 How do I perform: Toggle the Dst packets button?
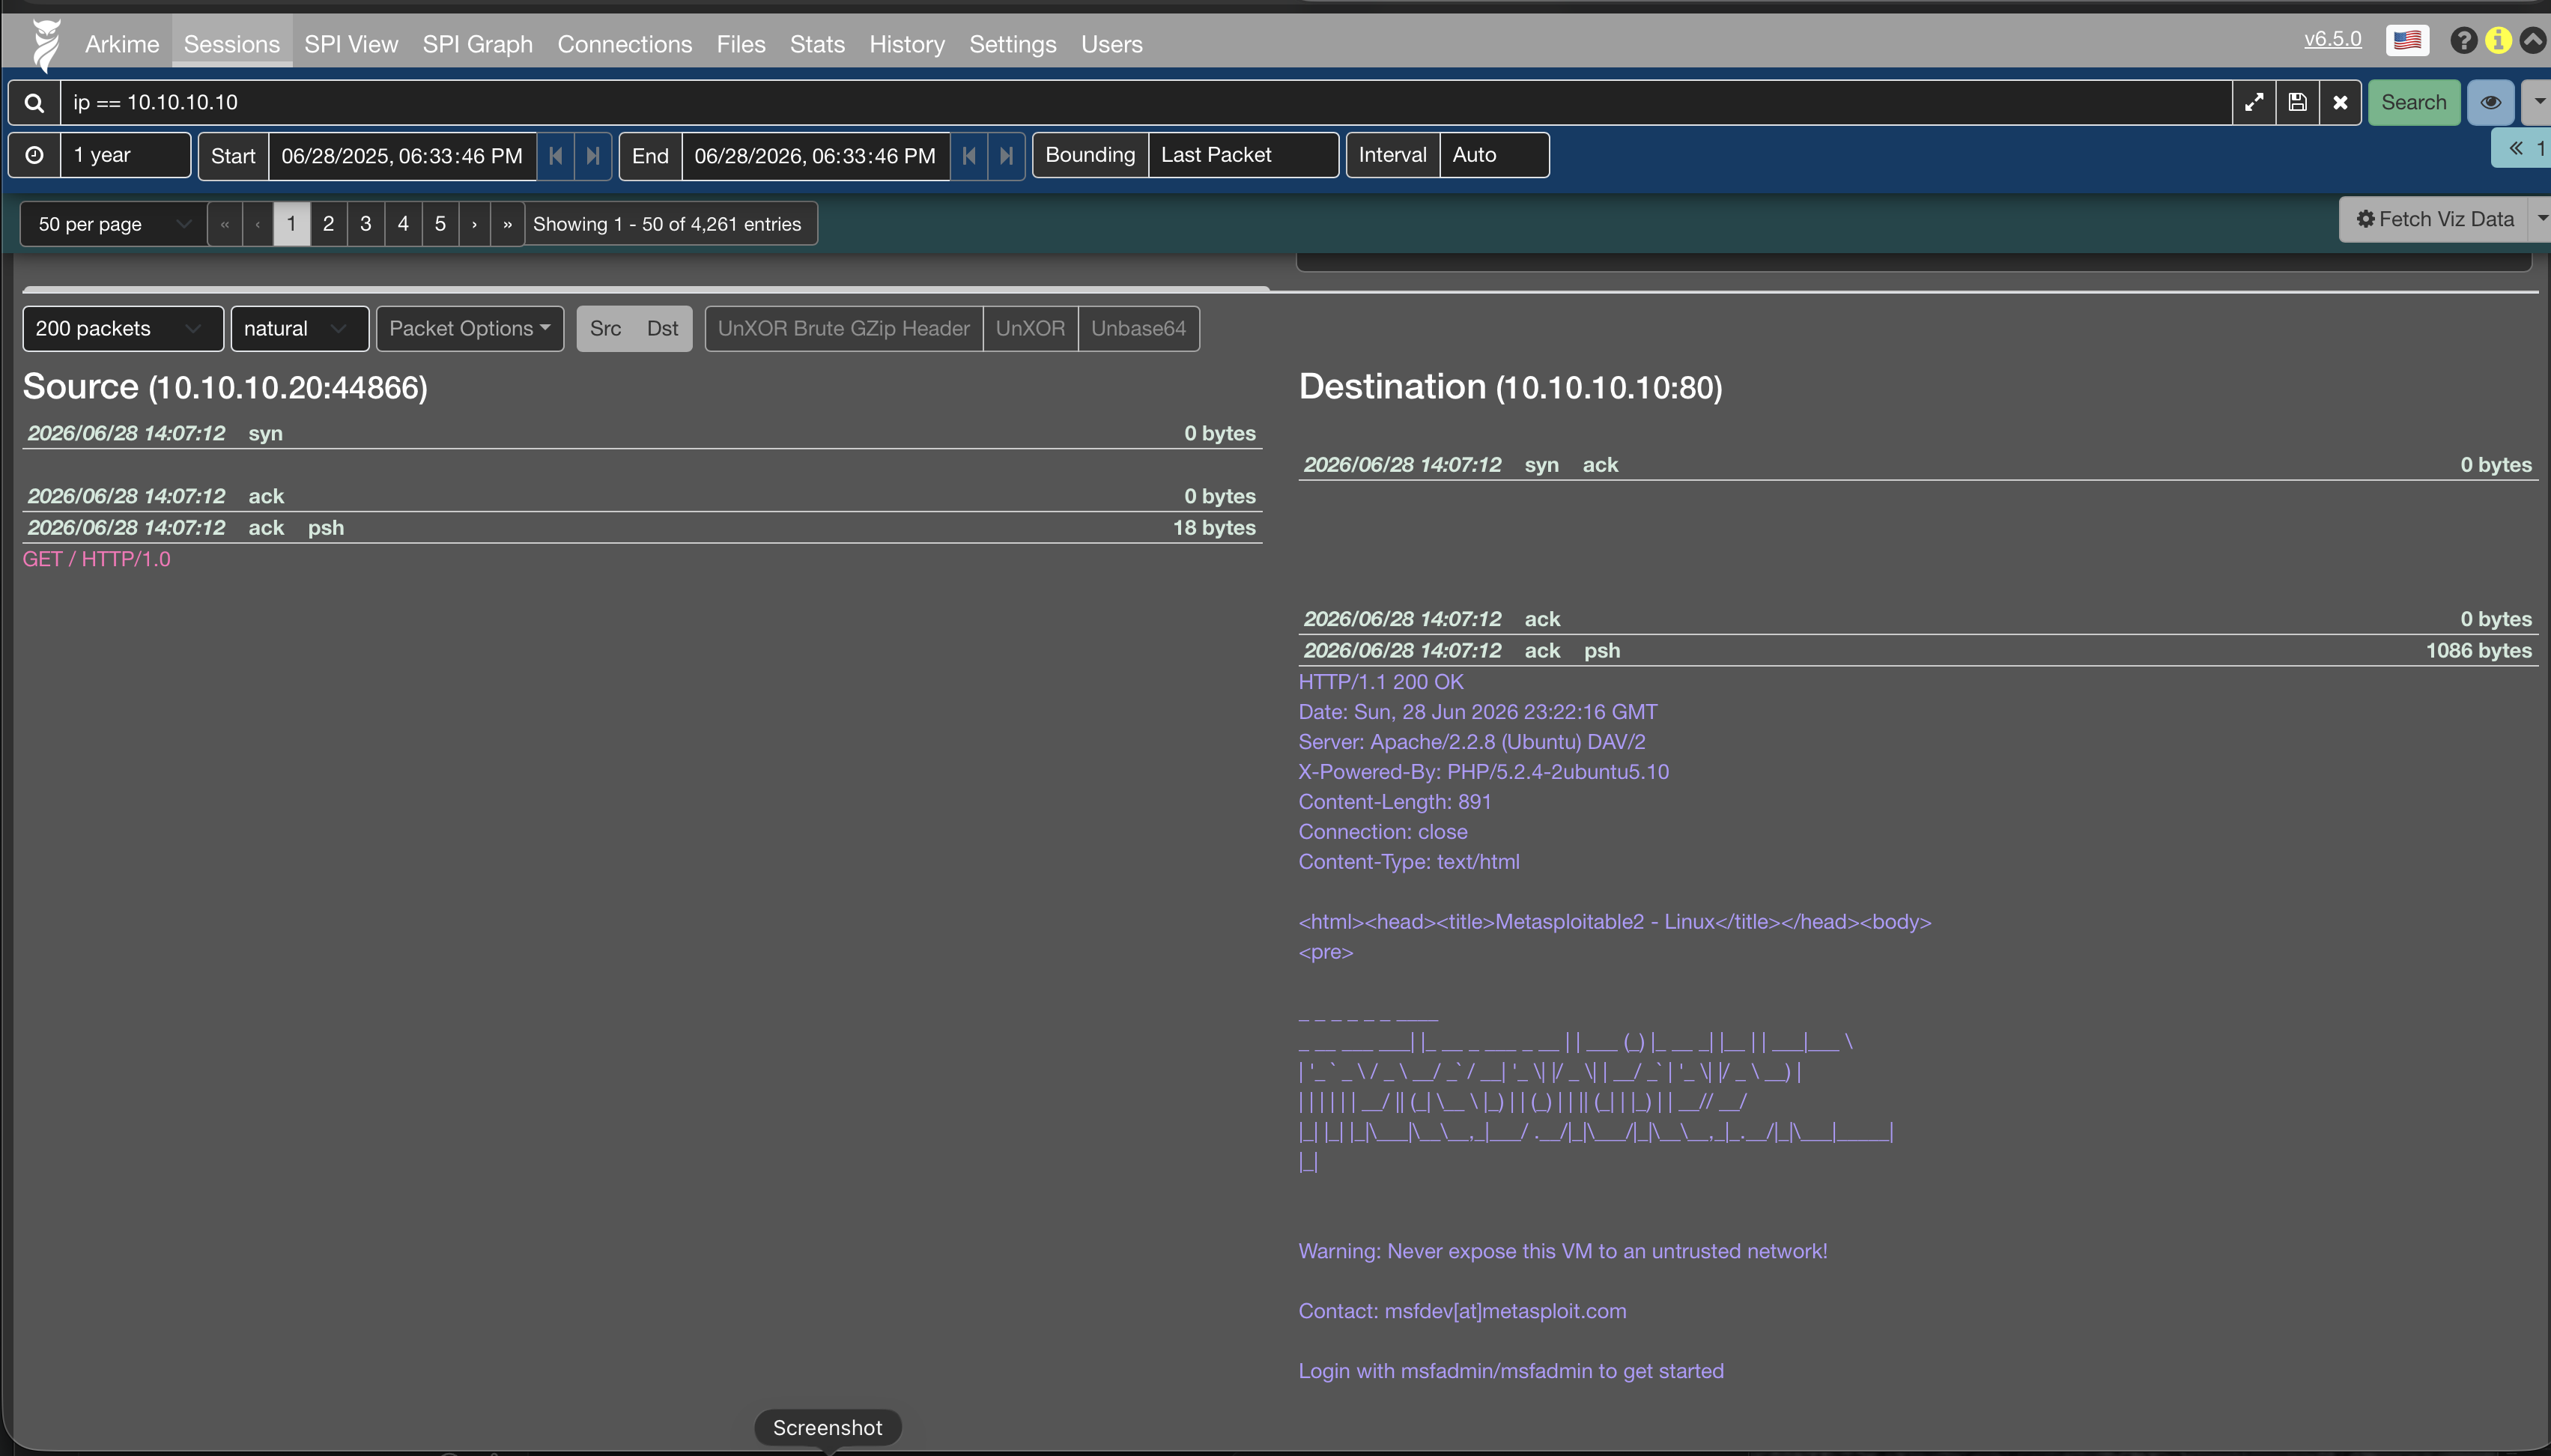[662, 329]
